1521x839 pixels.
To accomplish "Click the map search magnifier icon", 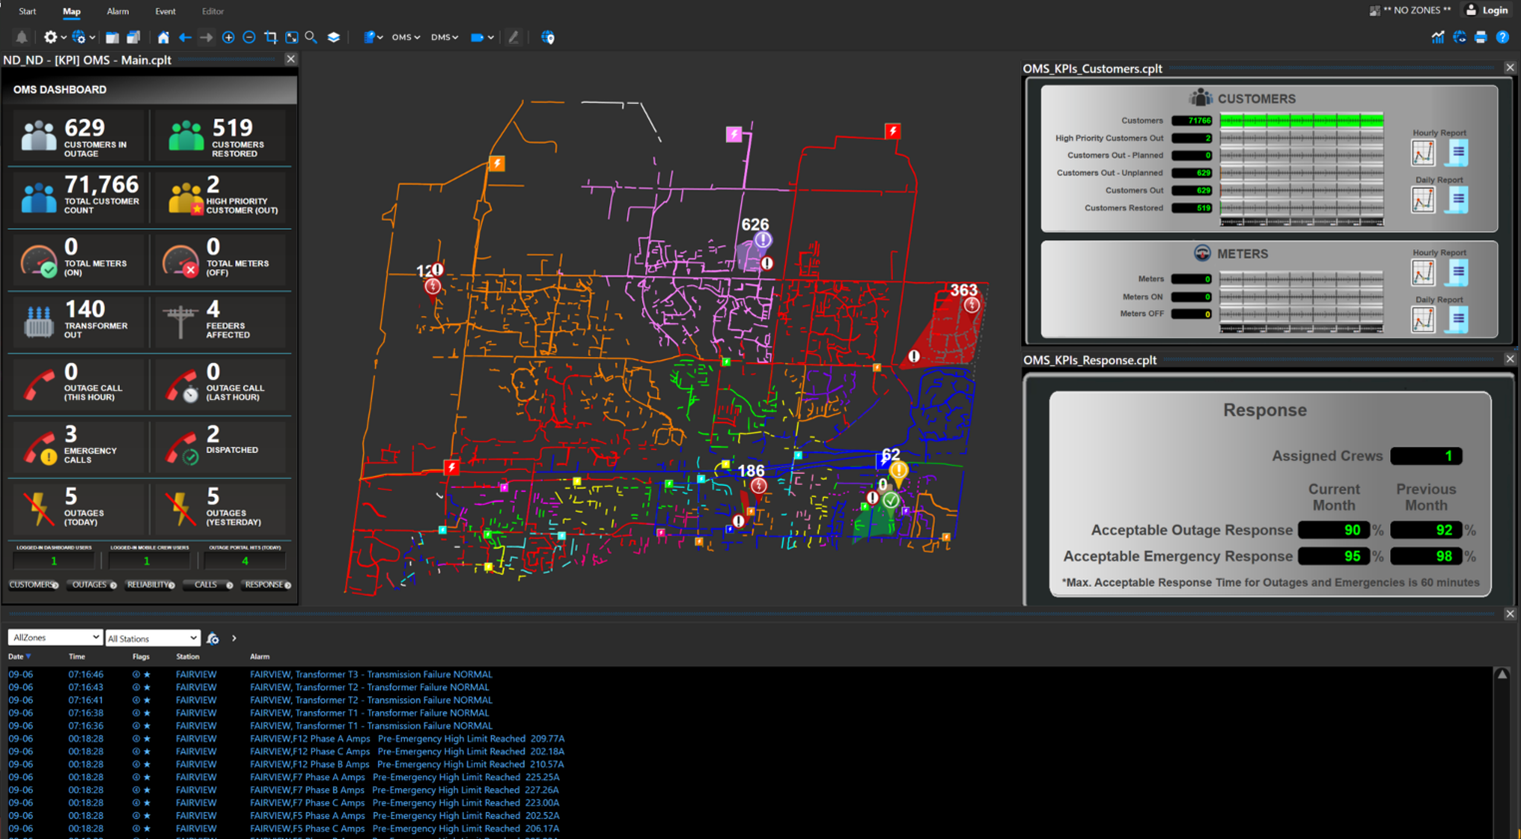I will (x=311, y=38).
